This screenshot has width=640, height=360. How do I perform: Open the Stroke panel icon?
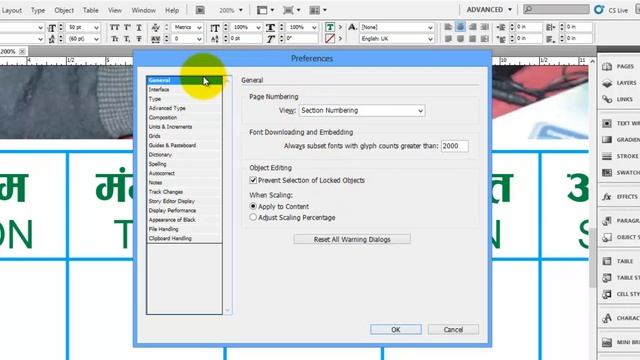pyautogui.click(x=607, y=156)
